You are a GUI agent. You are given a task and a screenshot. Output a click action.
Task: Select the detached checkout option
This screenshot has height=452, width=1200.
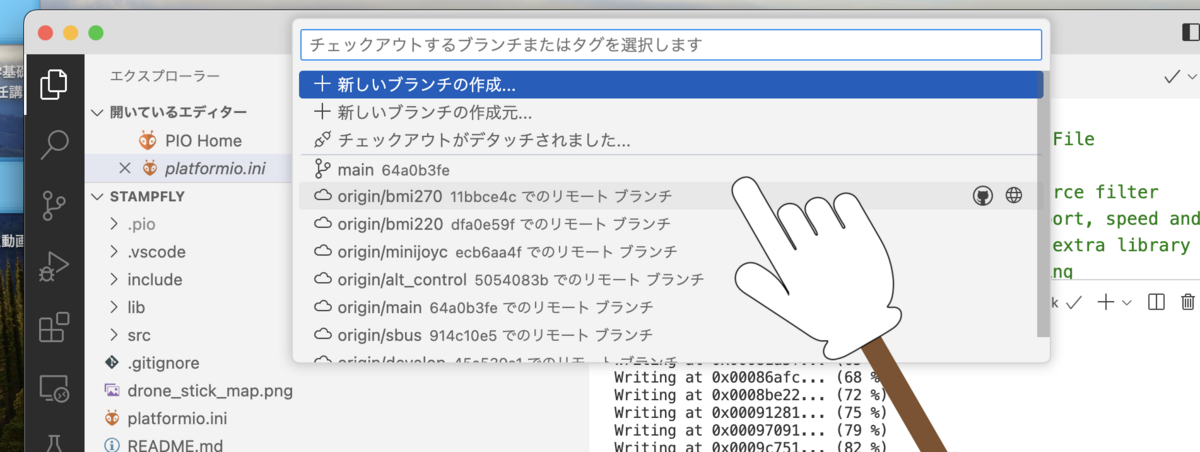click(x=669, y=140)
